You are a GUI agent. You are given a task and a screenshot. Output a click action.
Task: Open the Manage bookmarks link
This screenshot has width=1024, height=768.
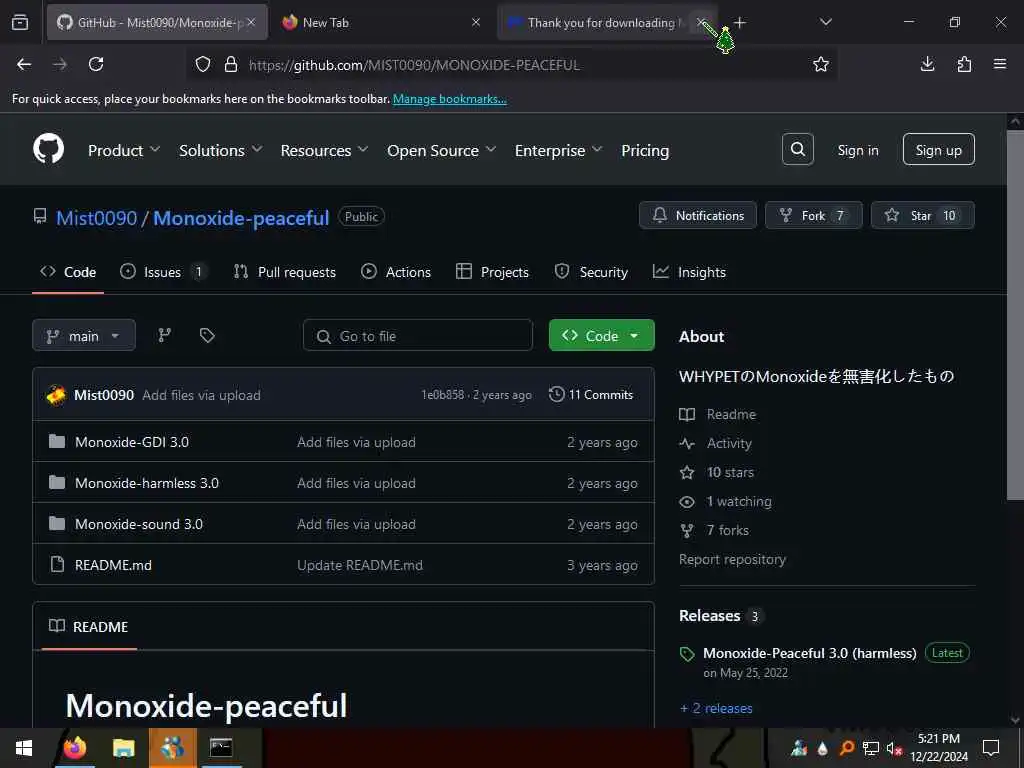449,99
